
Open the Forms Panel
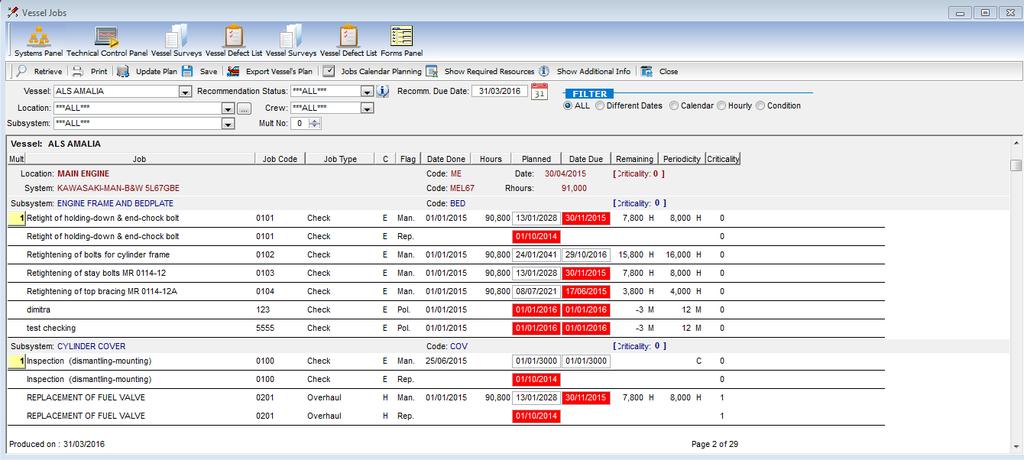pyautogui.click(x=401, y=41)
